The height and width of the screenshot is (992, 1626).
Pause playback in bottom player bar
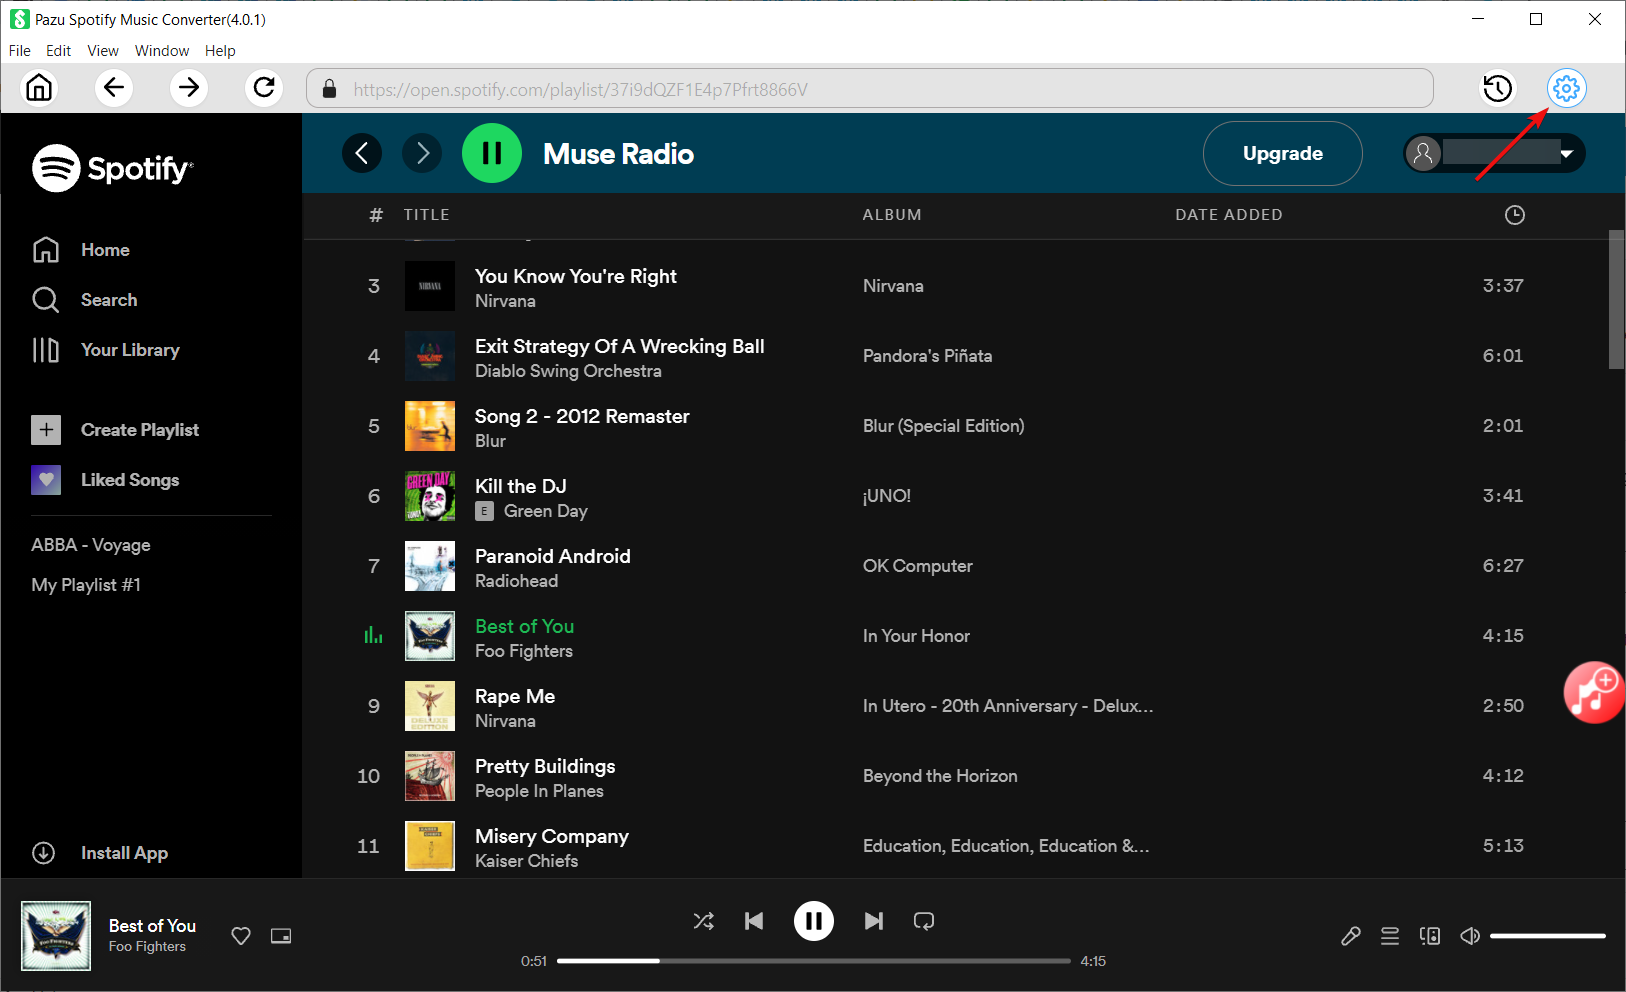814,921
